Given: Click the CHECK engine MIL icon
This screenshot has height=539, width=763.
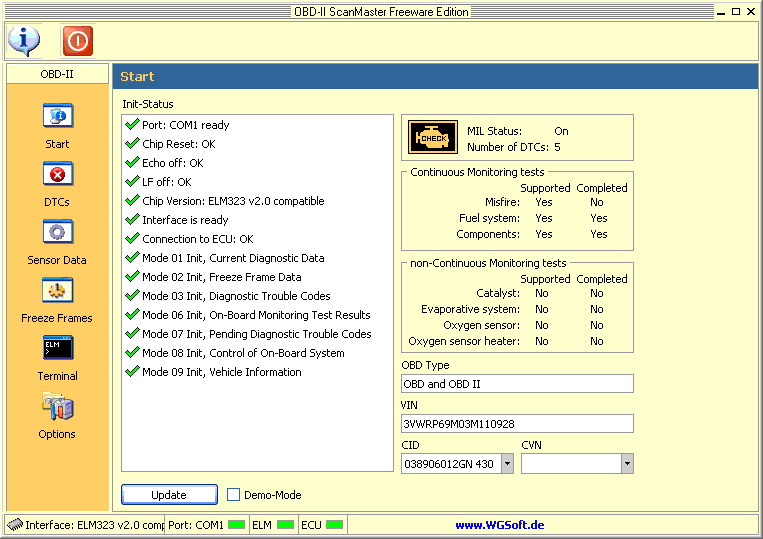Looking at the screenshot, I should (x=433, y=137).
